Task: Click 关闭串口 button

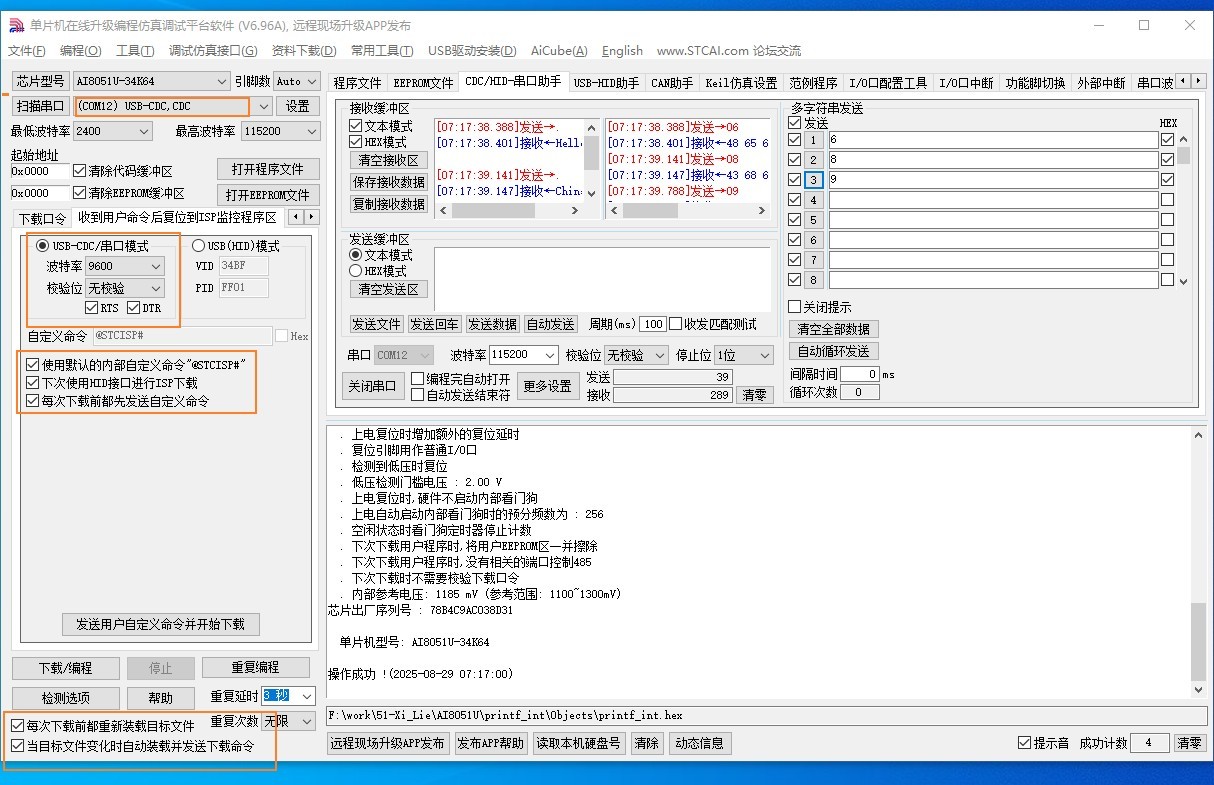Action: click(x=372, y=386)
